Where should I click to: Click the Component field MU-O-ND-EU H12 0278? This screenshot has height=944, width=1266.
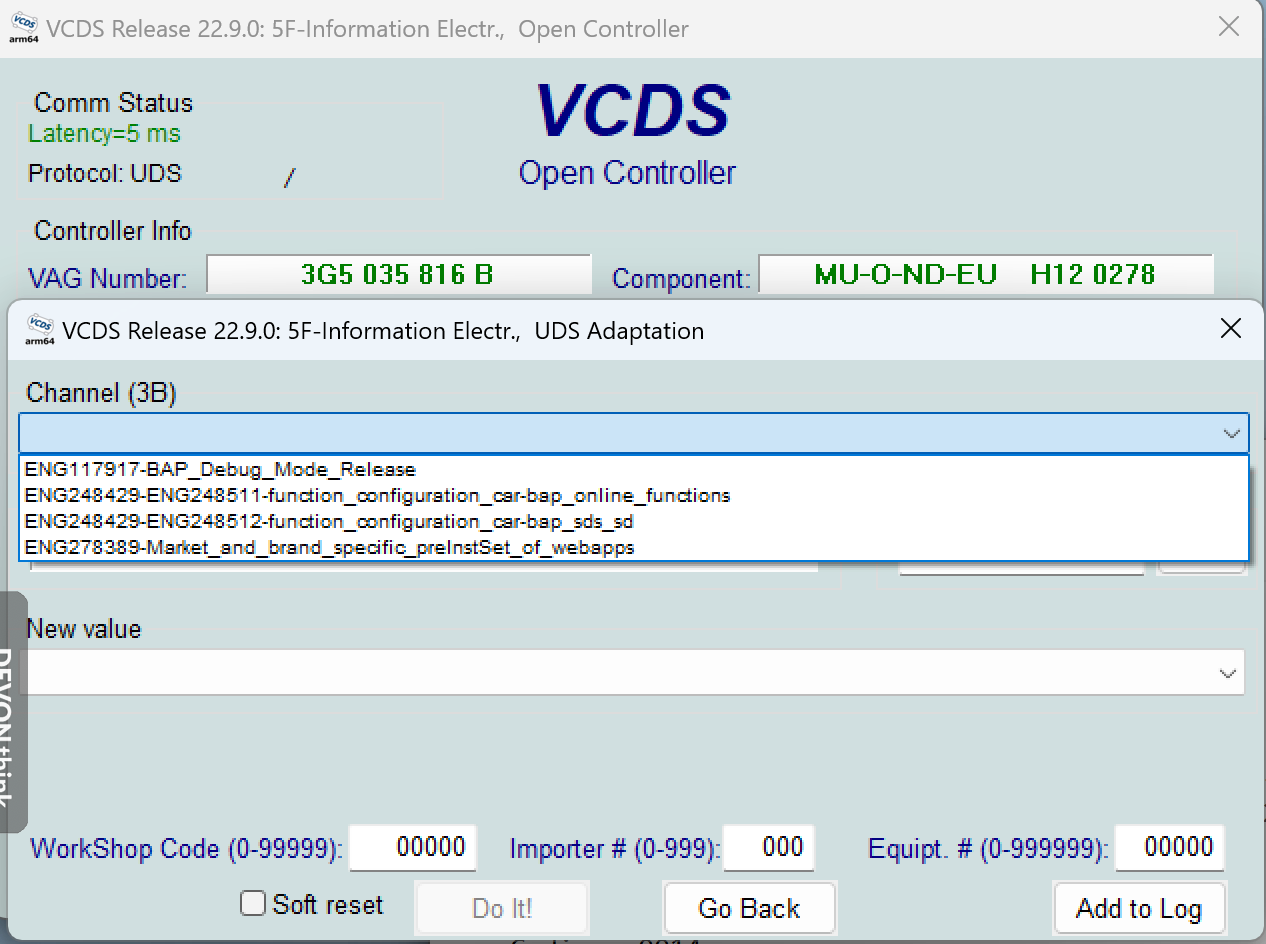[985, 275]
